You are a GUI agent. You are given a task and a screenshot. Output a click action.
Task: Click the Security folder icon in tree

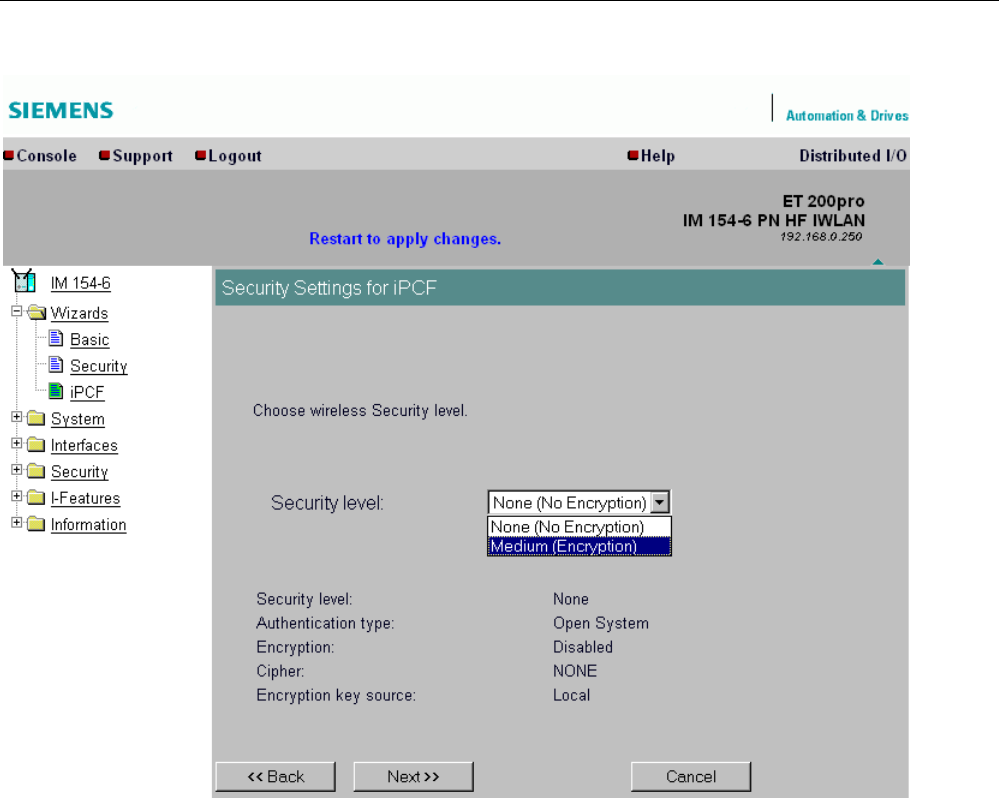pyautogui.click(x=36, y=471)
